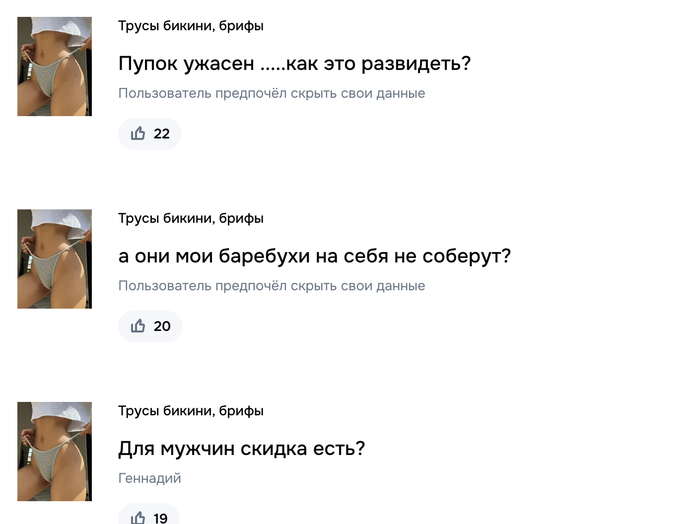
Task: Open 'Трусы бикини, брифы' above 'Пупок ужасен' question
Action: click(x=191, y=26)
